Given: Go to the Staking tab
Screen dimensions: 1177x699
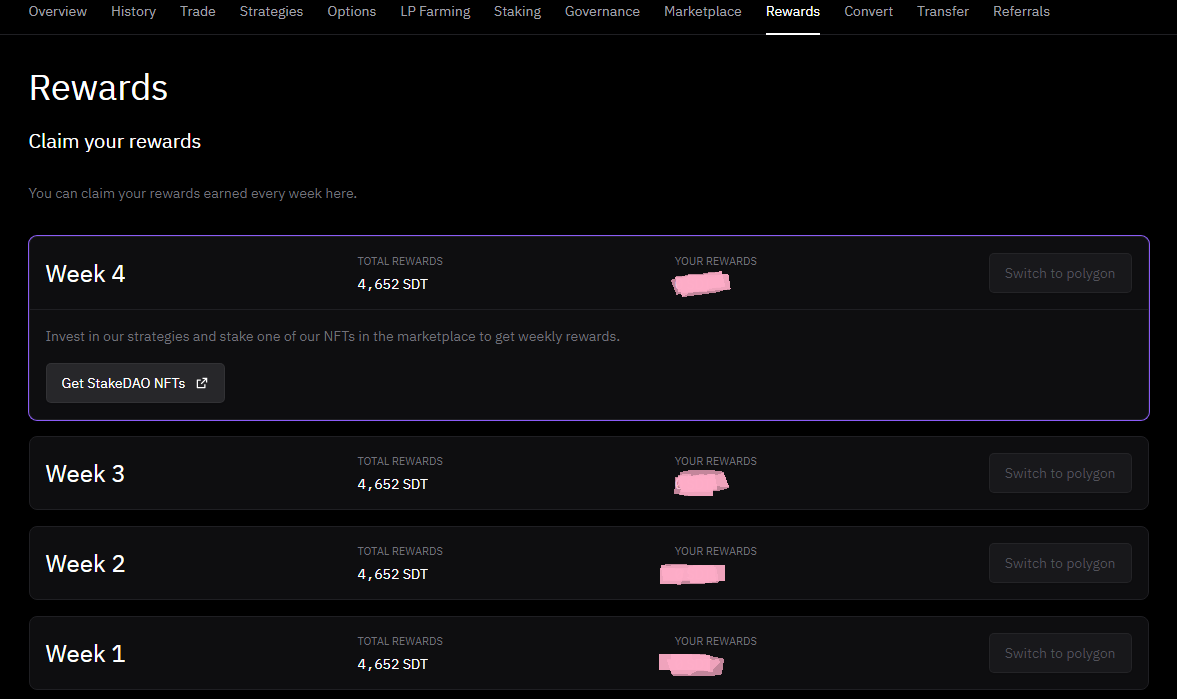Looking at the screenshot, I should pyautogui.click(x=517, y=11).
